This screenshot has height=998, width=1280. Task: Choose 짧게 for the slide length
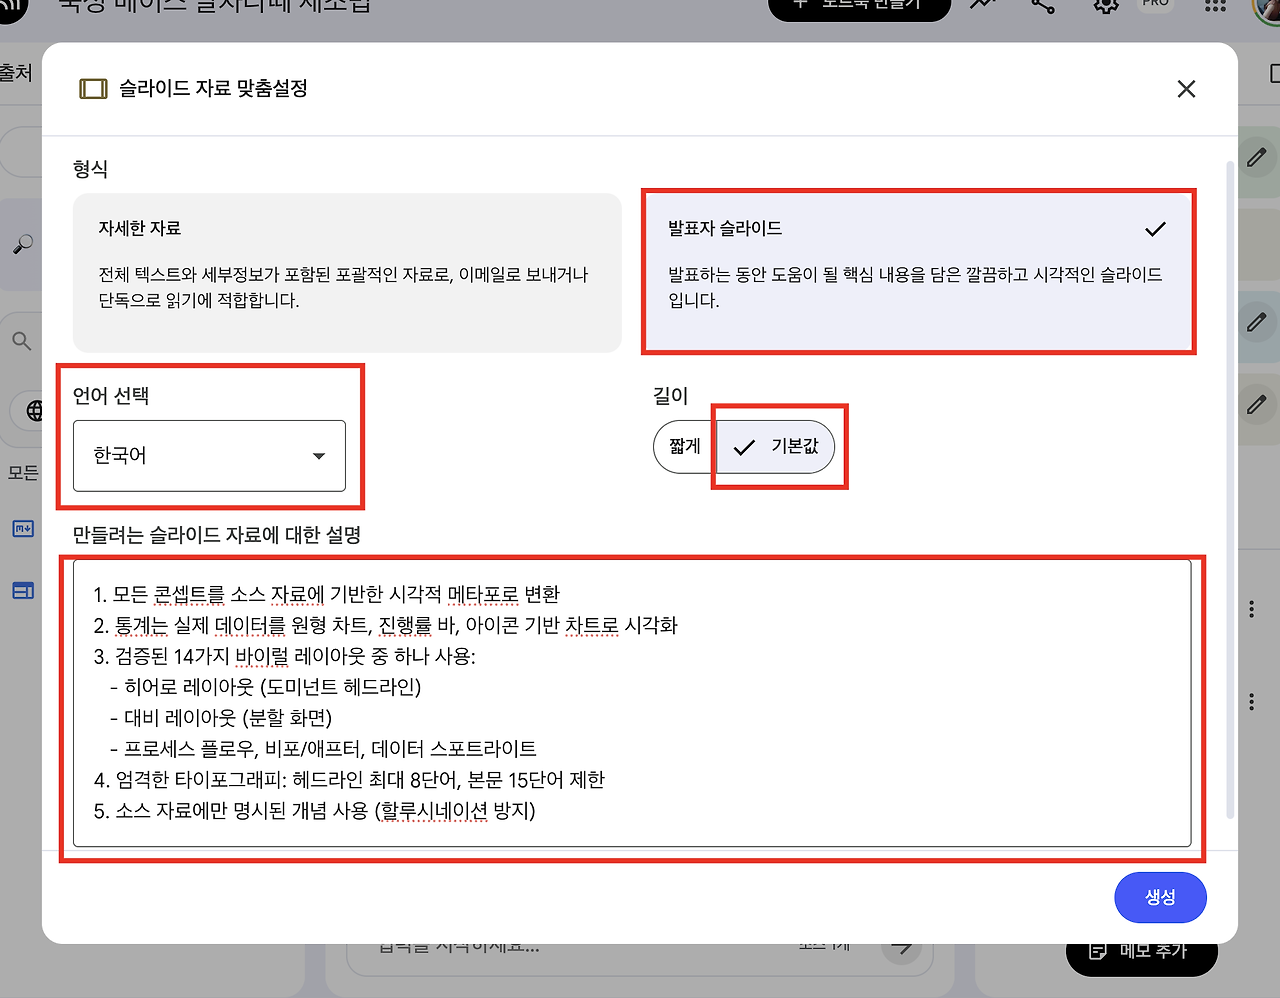click(683, 447)
